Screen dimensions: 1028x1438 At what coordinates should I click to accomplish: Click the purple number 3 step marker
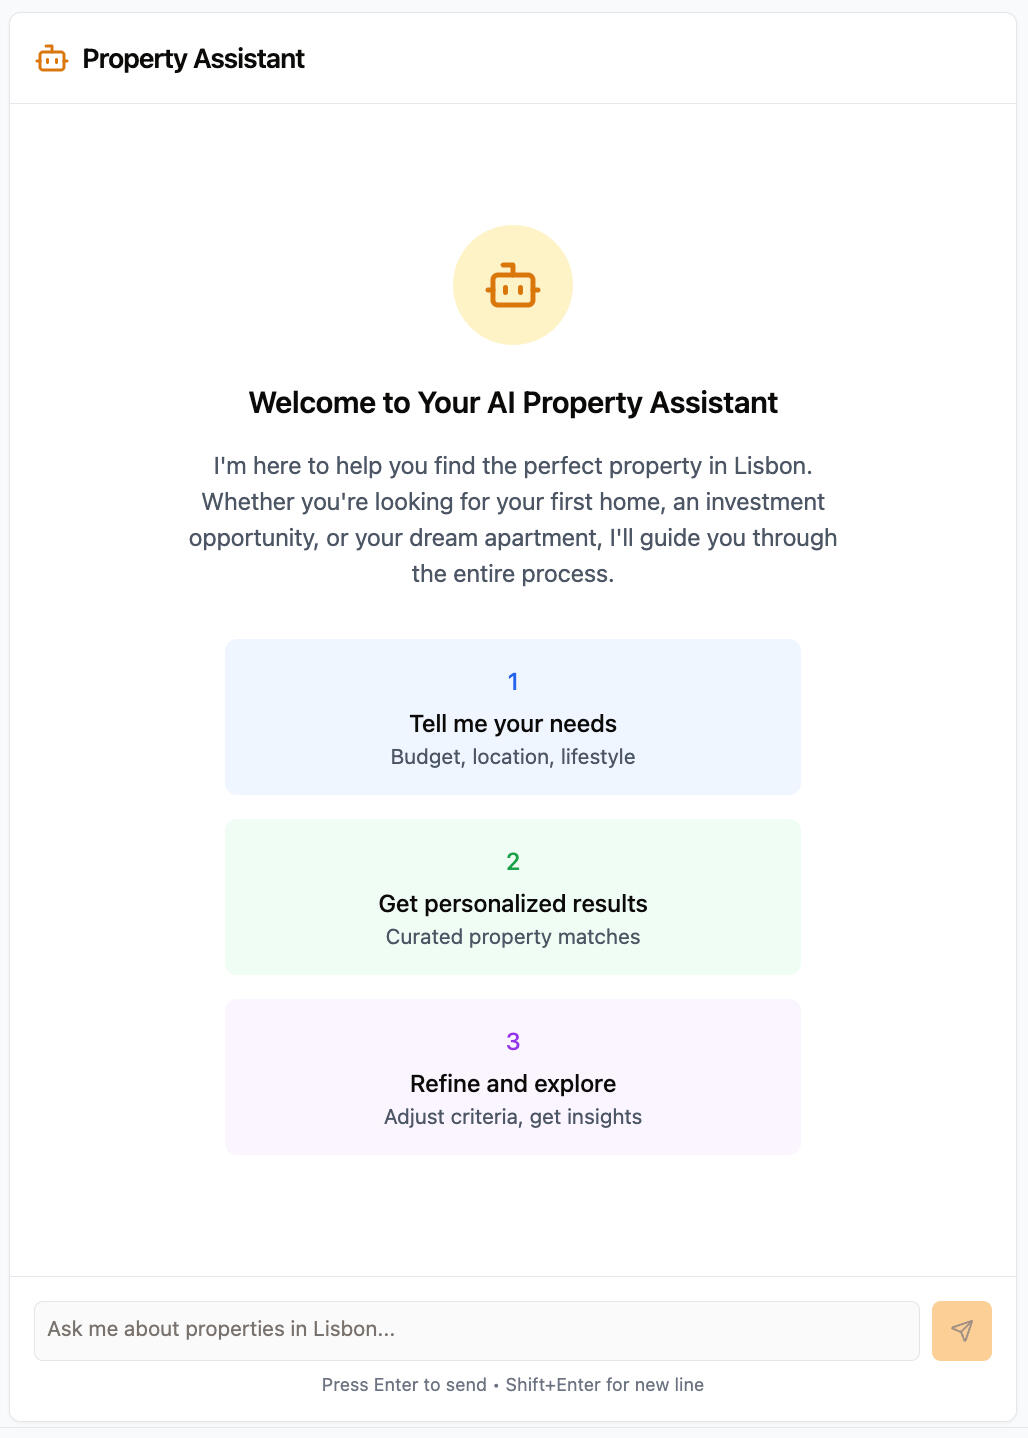tap(513, 1042)
